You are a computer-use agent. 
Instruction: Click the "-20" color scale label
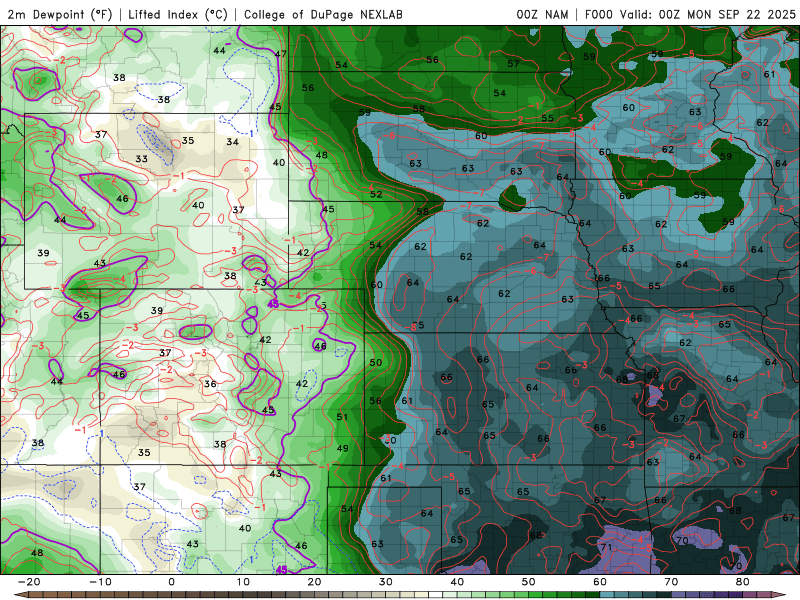[x=29, y=582]
